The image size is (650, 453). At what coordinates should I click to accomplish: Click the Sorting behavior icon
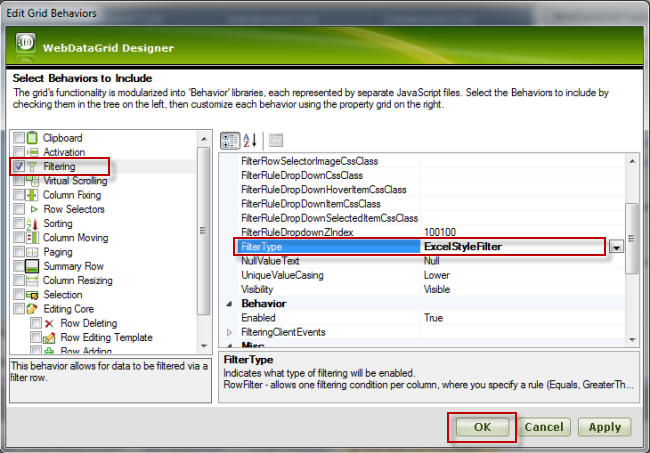[x=33, y=224]
